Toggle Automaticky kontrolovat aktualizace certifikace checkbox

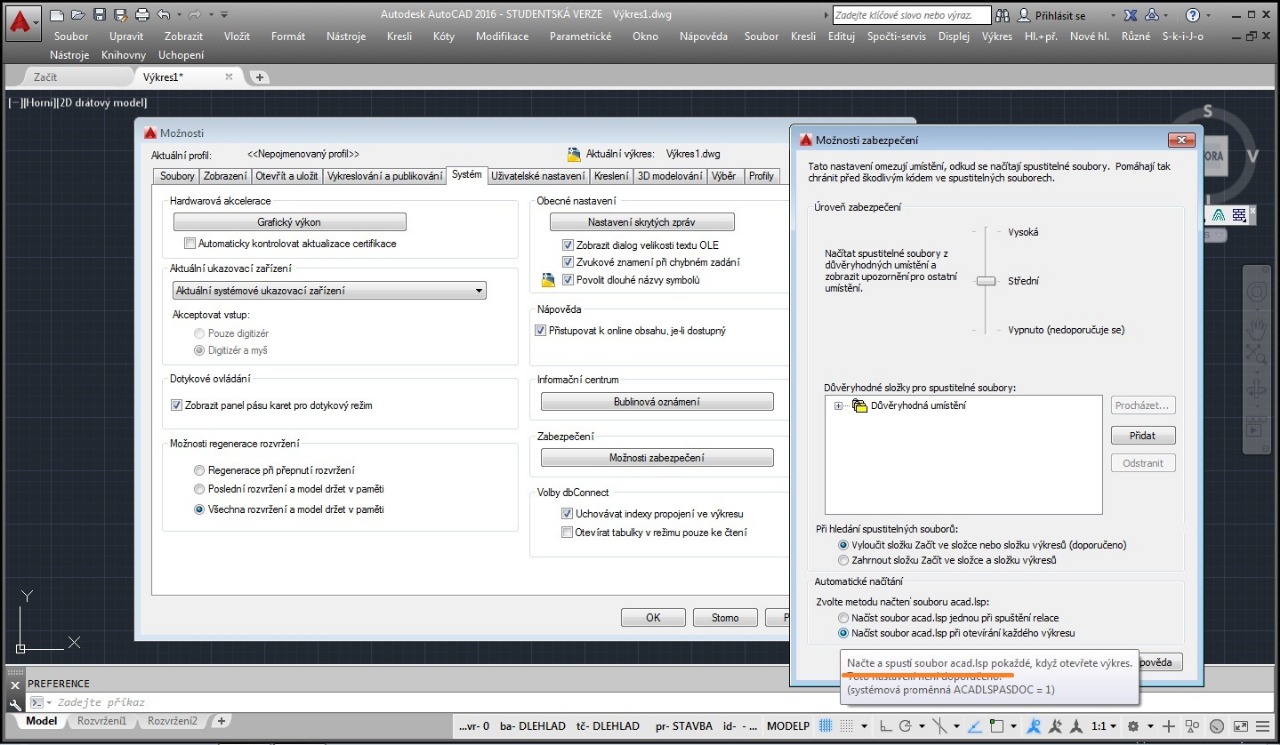coord(190,243)
